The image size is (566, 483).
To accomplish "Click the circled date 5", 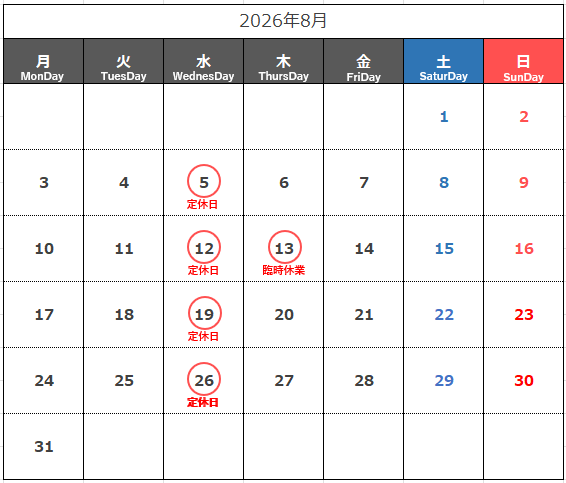I will tap(204, 181).
